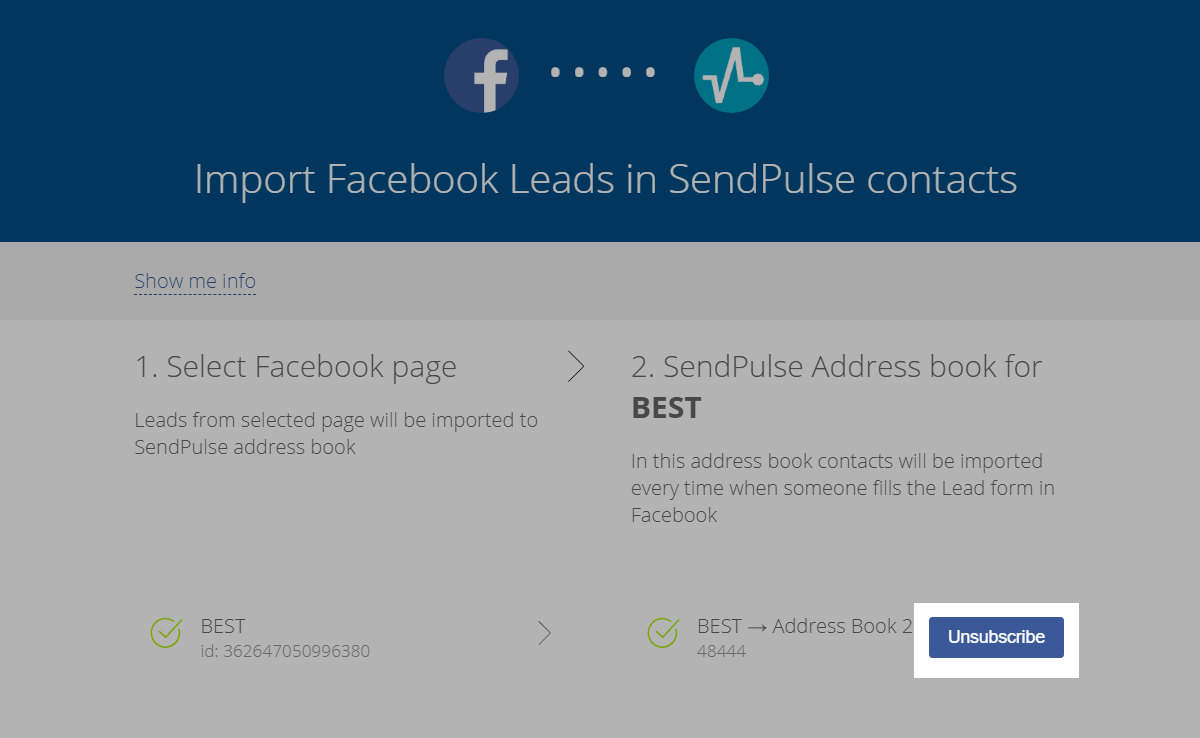Select the BEST → Address Book 2 entry
The width and height of the screenshot is (1200, 738).
pyautogui.click(x=805, y=626)
